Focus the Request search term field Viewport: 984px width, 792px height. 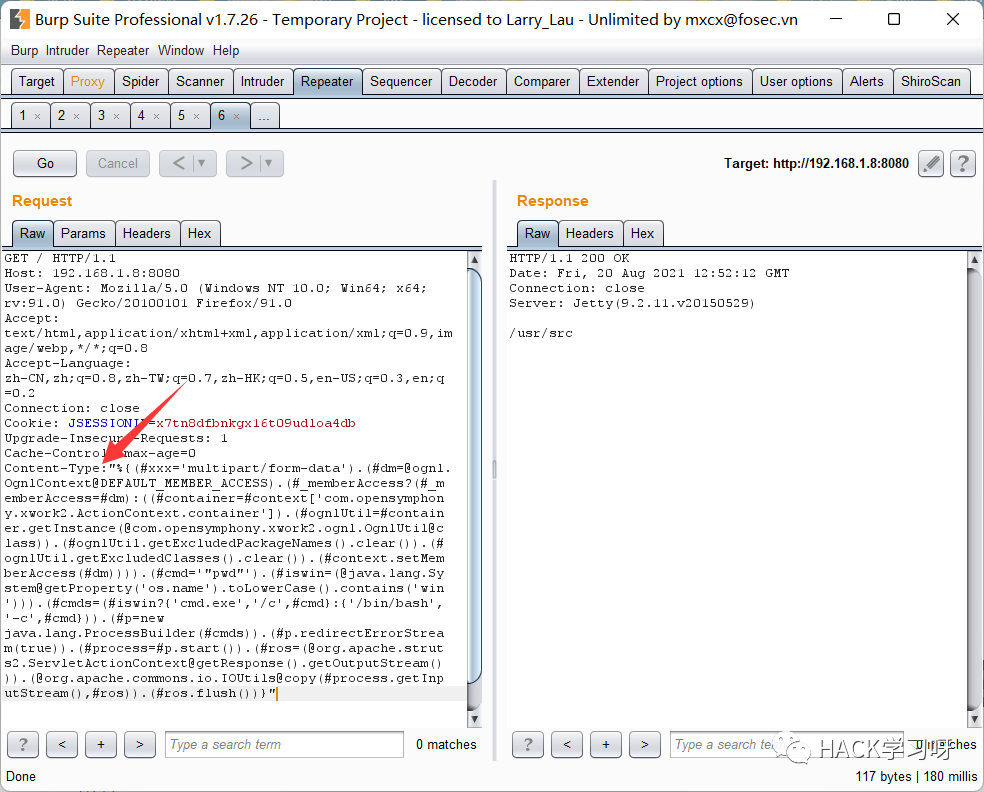point(284,745)
